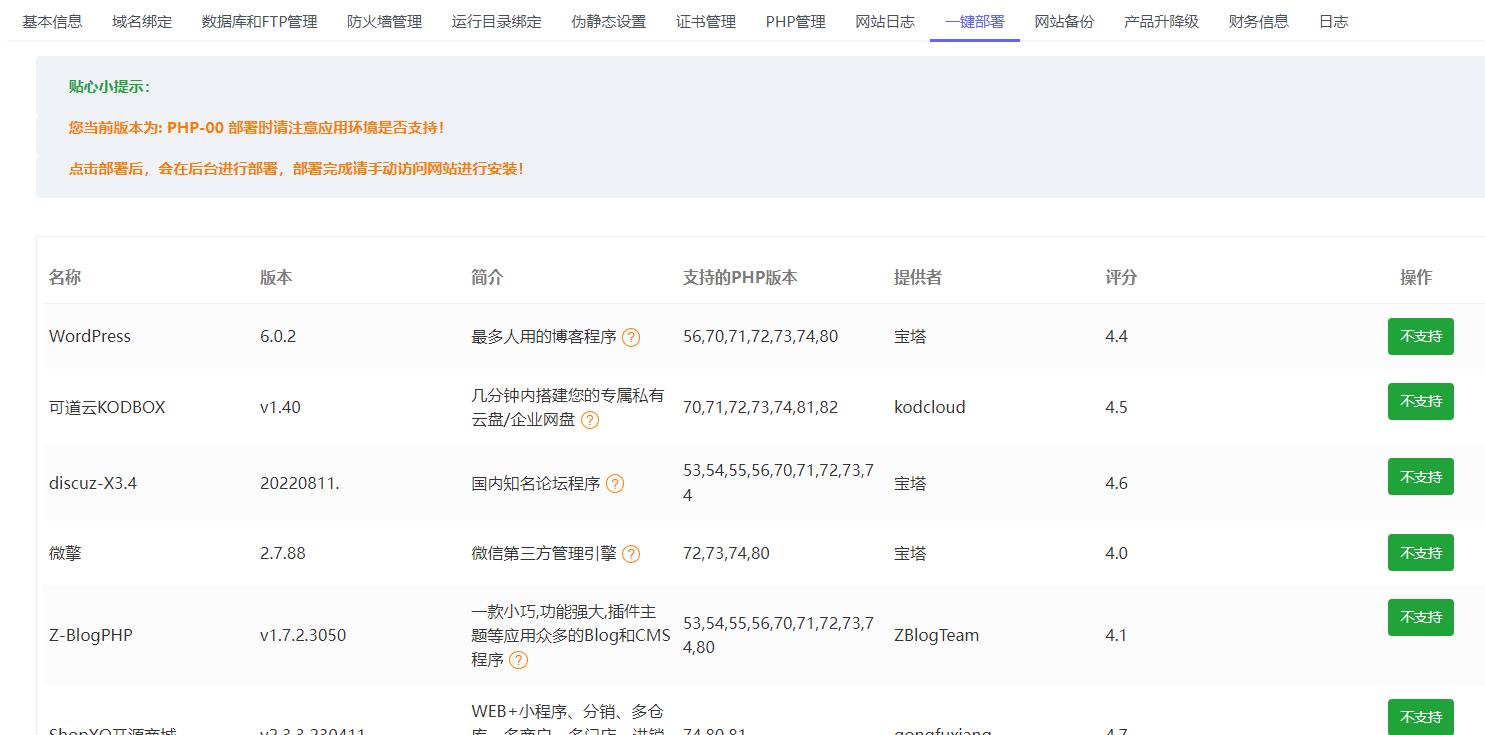Open the 财务信息 tab
The height and width of the screenshot is (735, 1485).
point(1258,21)
